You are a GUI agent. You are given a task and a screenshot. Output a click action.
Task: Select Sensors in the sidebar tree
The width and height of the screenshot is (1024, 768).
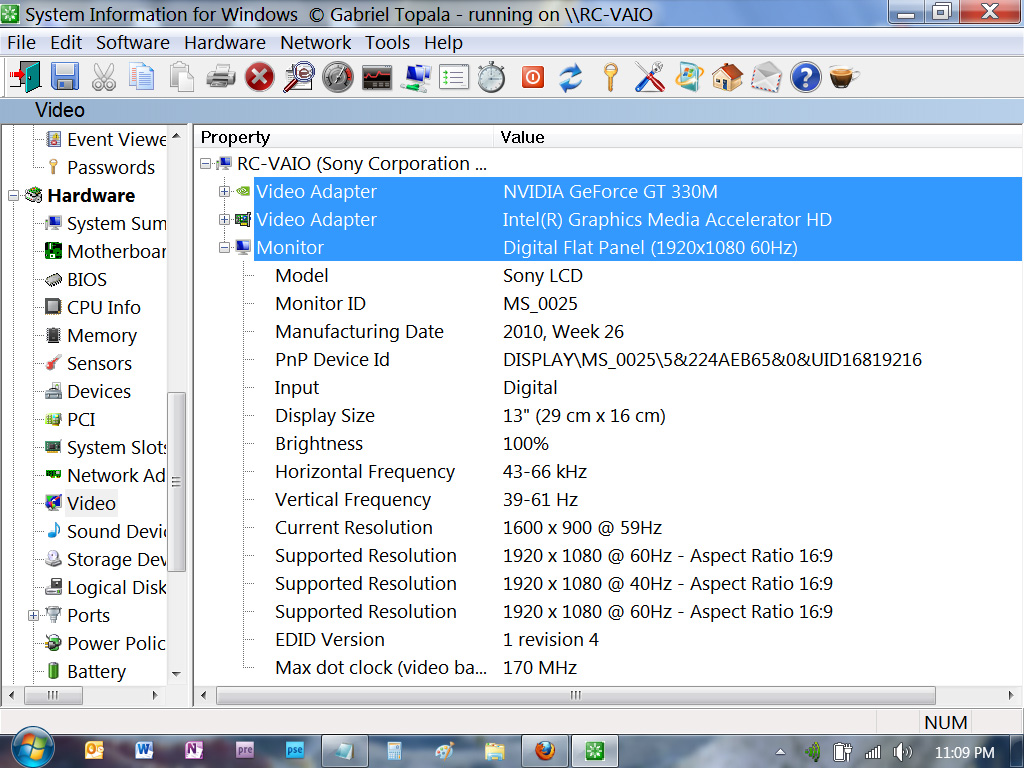pos(99,364)
